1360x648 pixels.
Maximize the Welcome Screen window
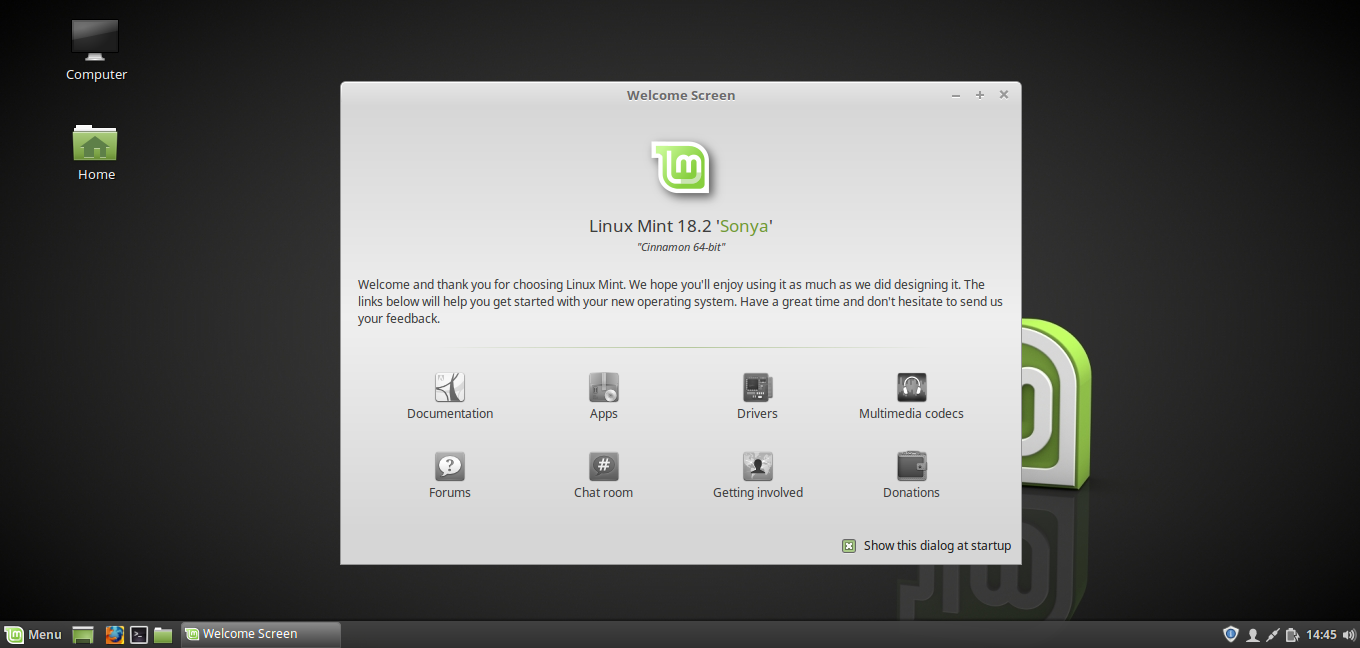[x=980, y=95]
